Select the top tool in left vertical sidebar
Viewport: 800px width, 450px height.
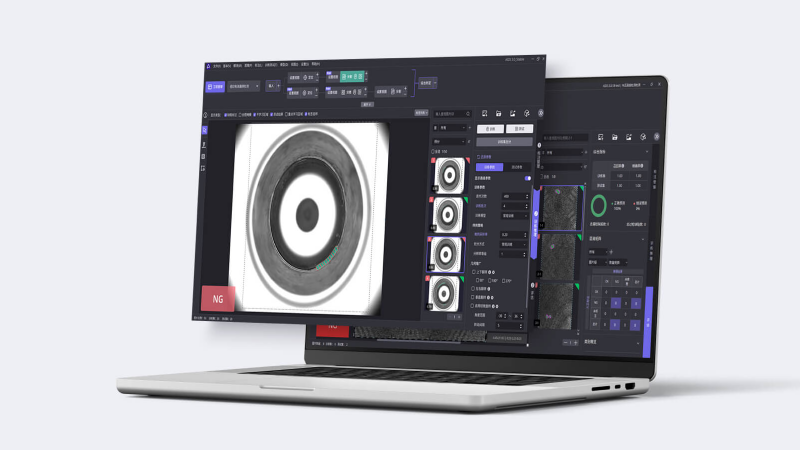click(x=204, y=130)
